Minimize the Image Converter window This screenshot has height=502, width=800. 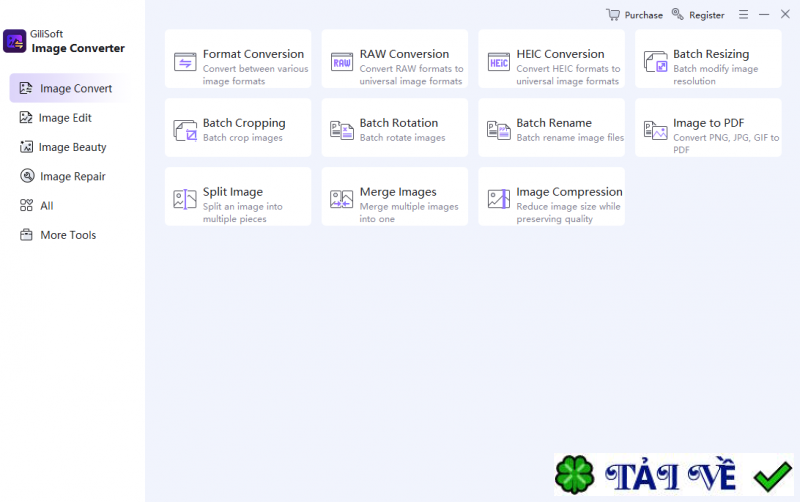(x=764, y=14)
